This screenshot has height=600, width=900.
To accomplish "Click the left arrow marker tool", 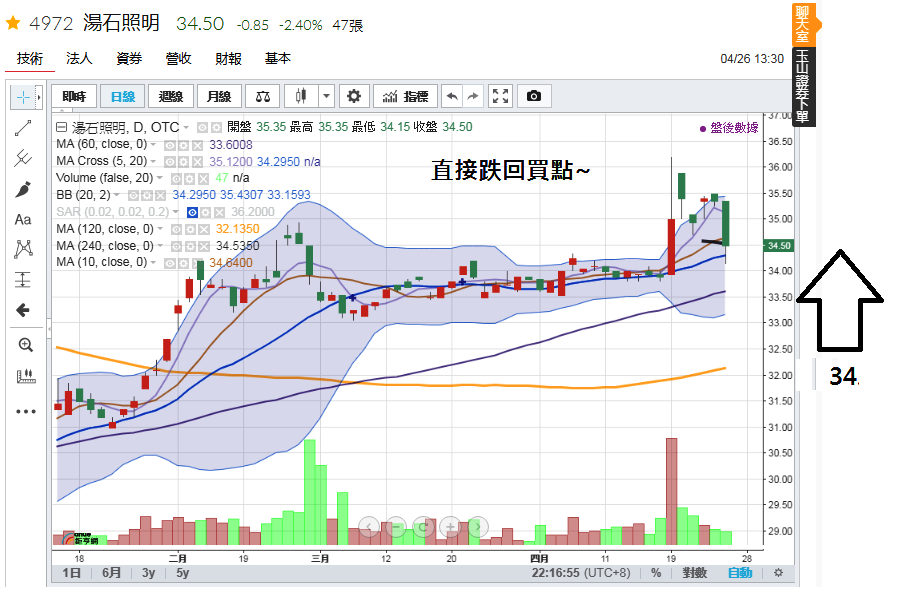I will tap(23, 310).
